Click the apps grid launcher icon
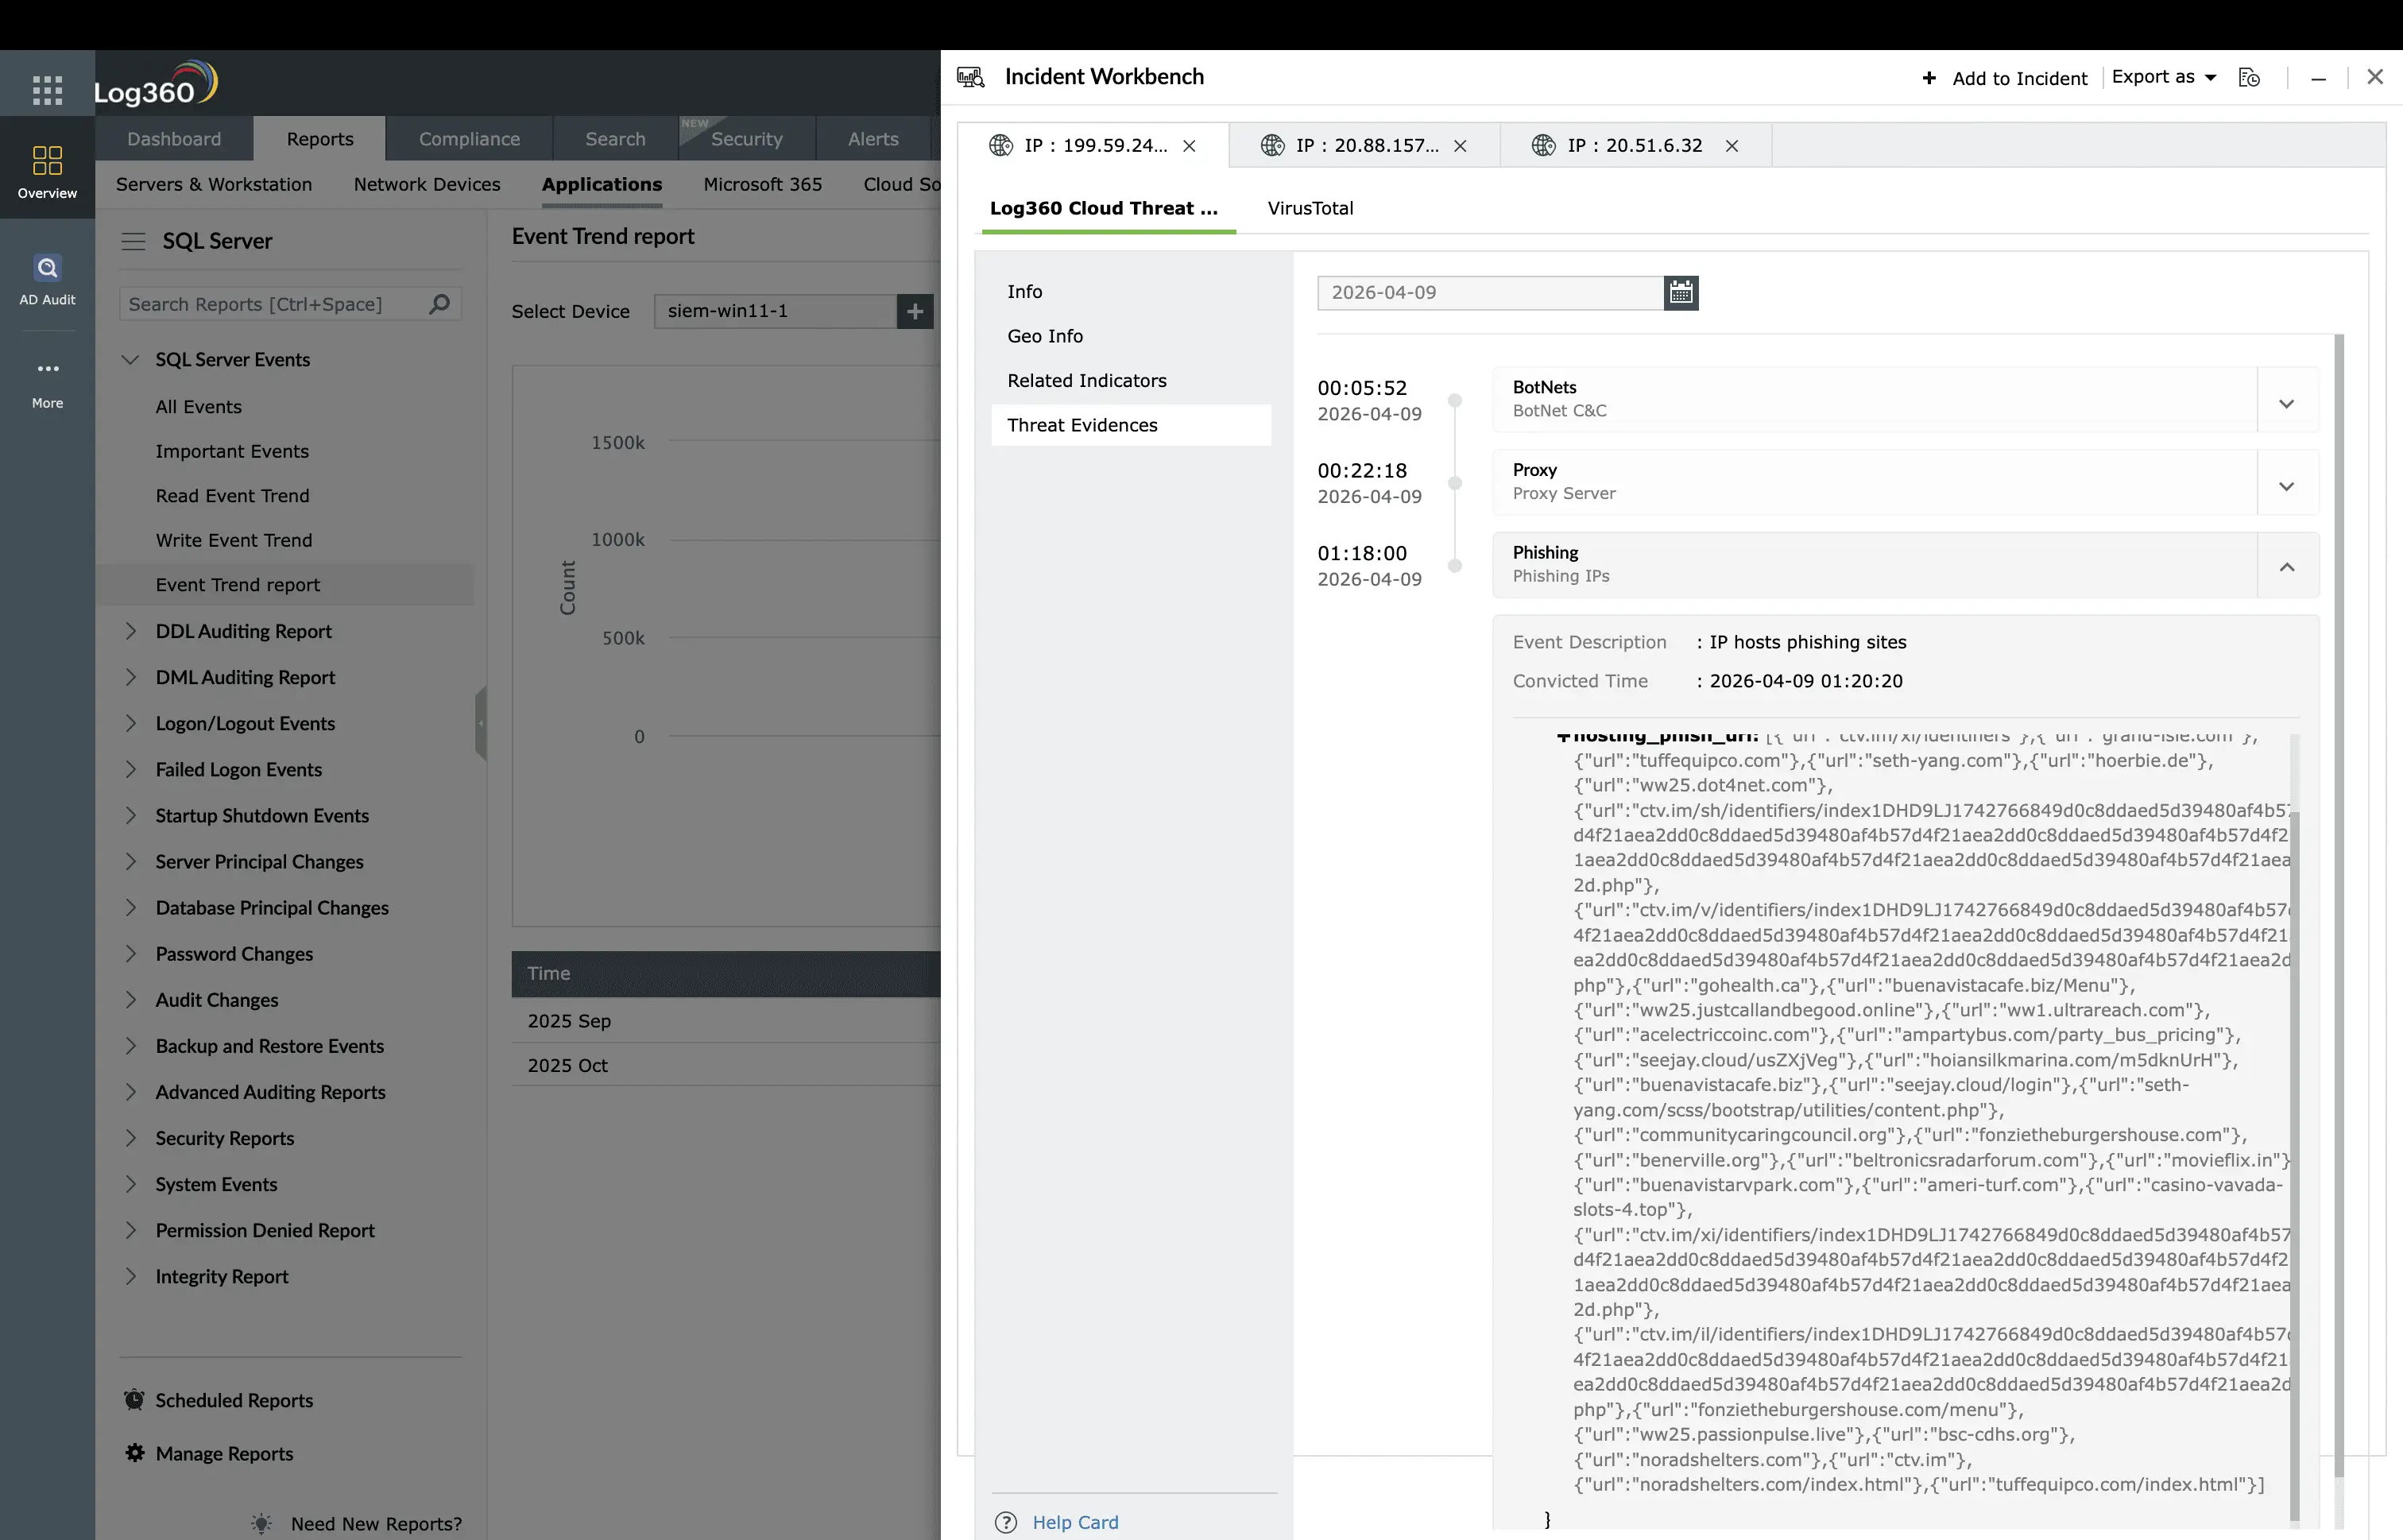The width and height of the screenshot is (2403, 1540). (47, 90)
